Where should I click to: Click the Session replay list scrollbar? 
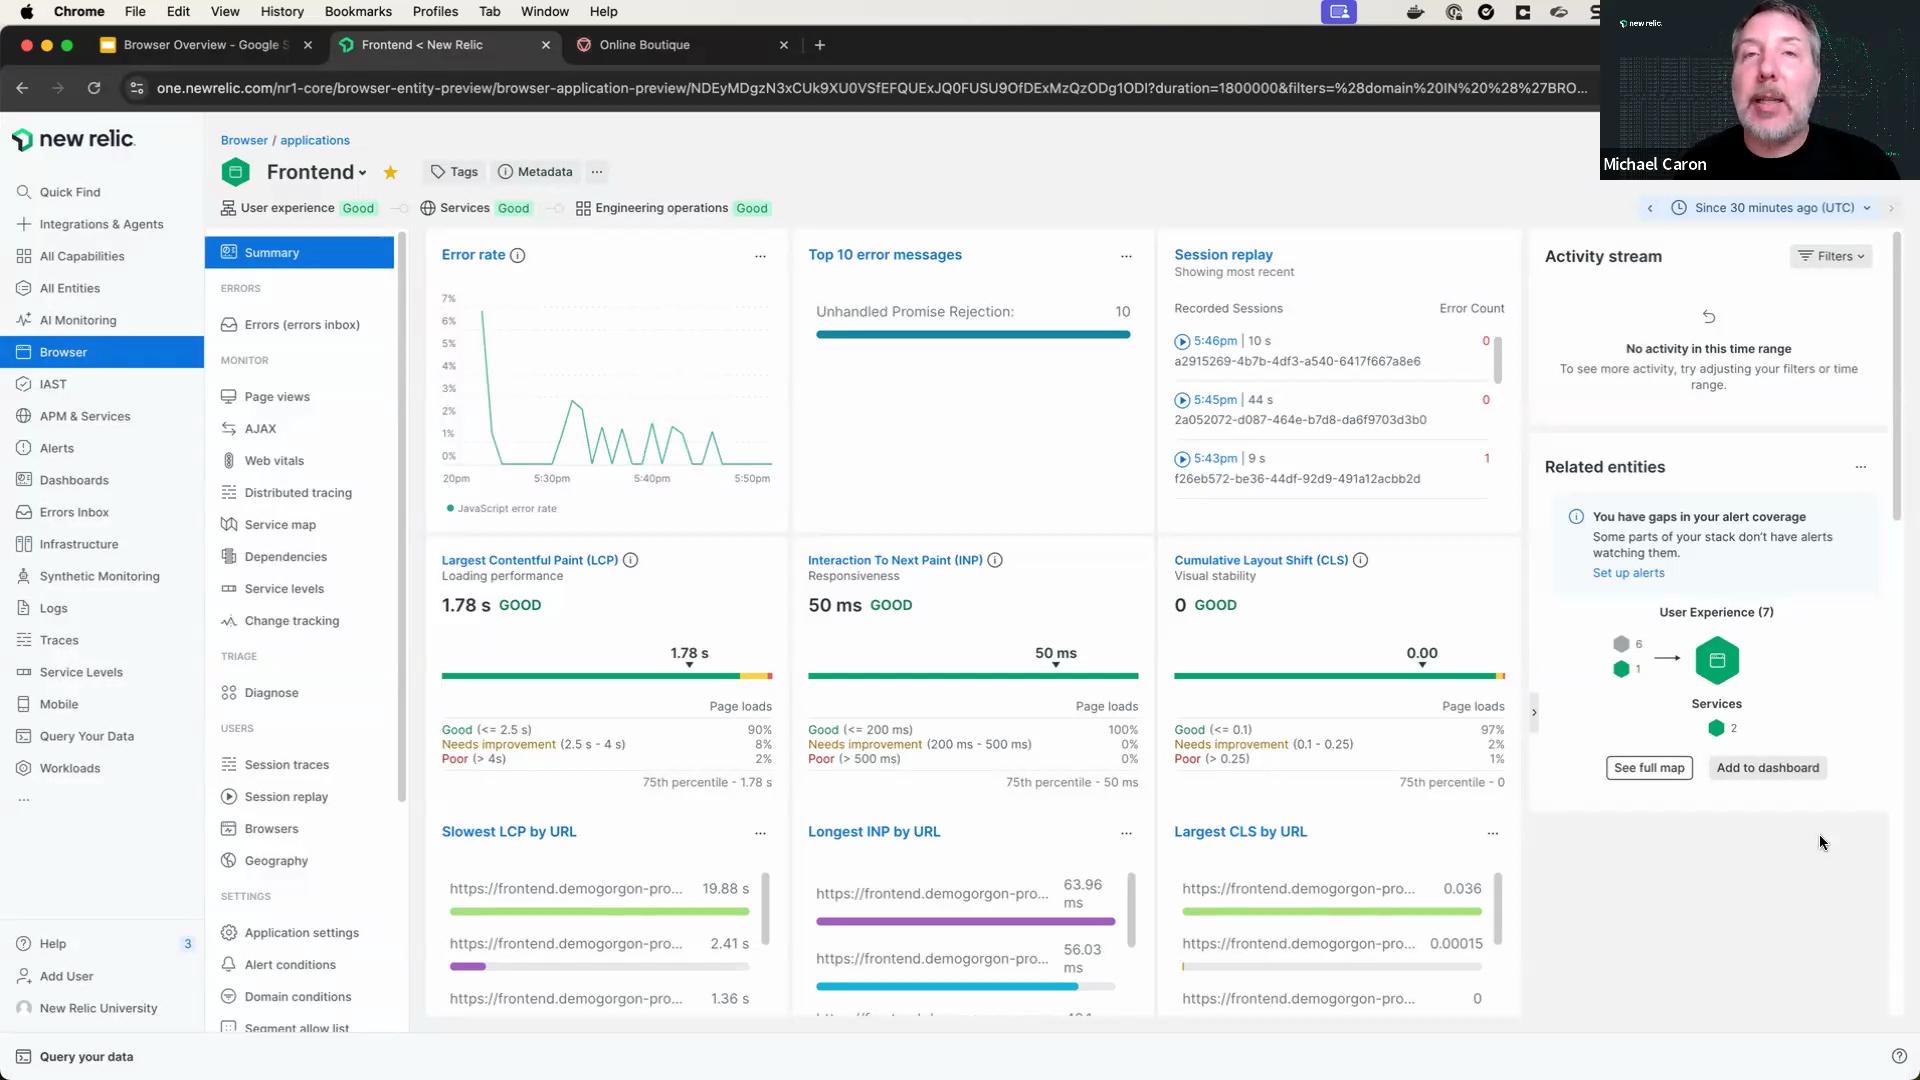[x=1497, y=360]
